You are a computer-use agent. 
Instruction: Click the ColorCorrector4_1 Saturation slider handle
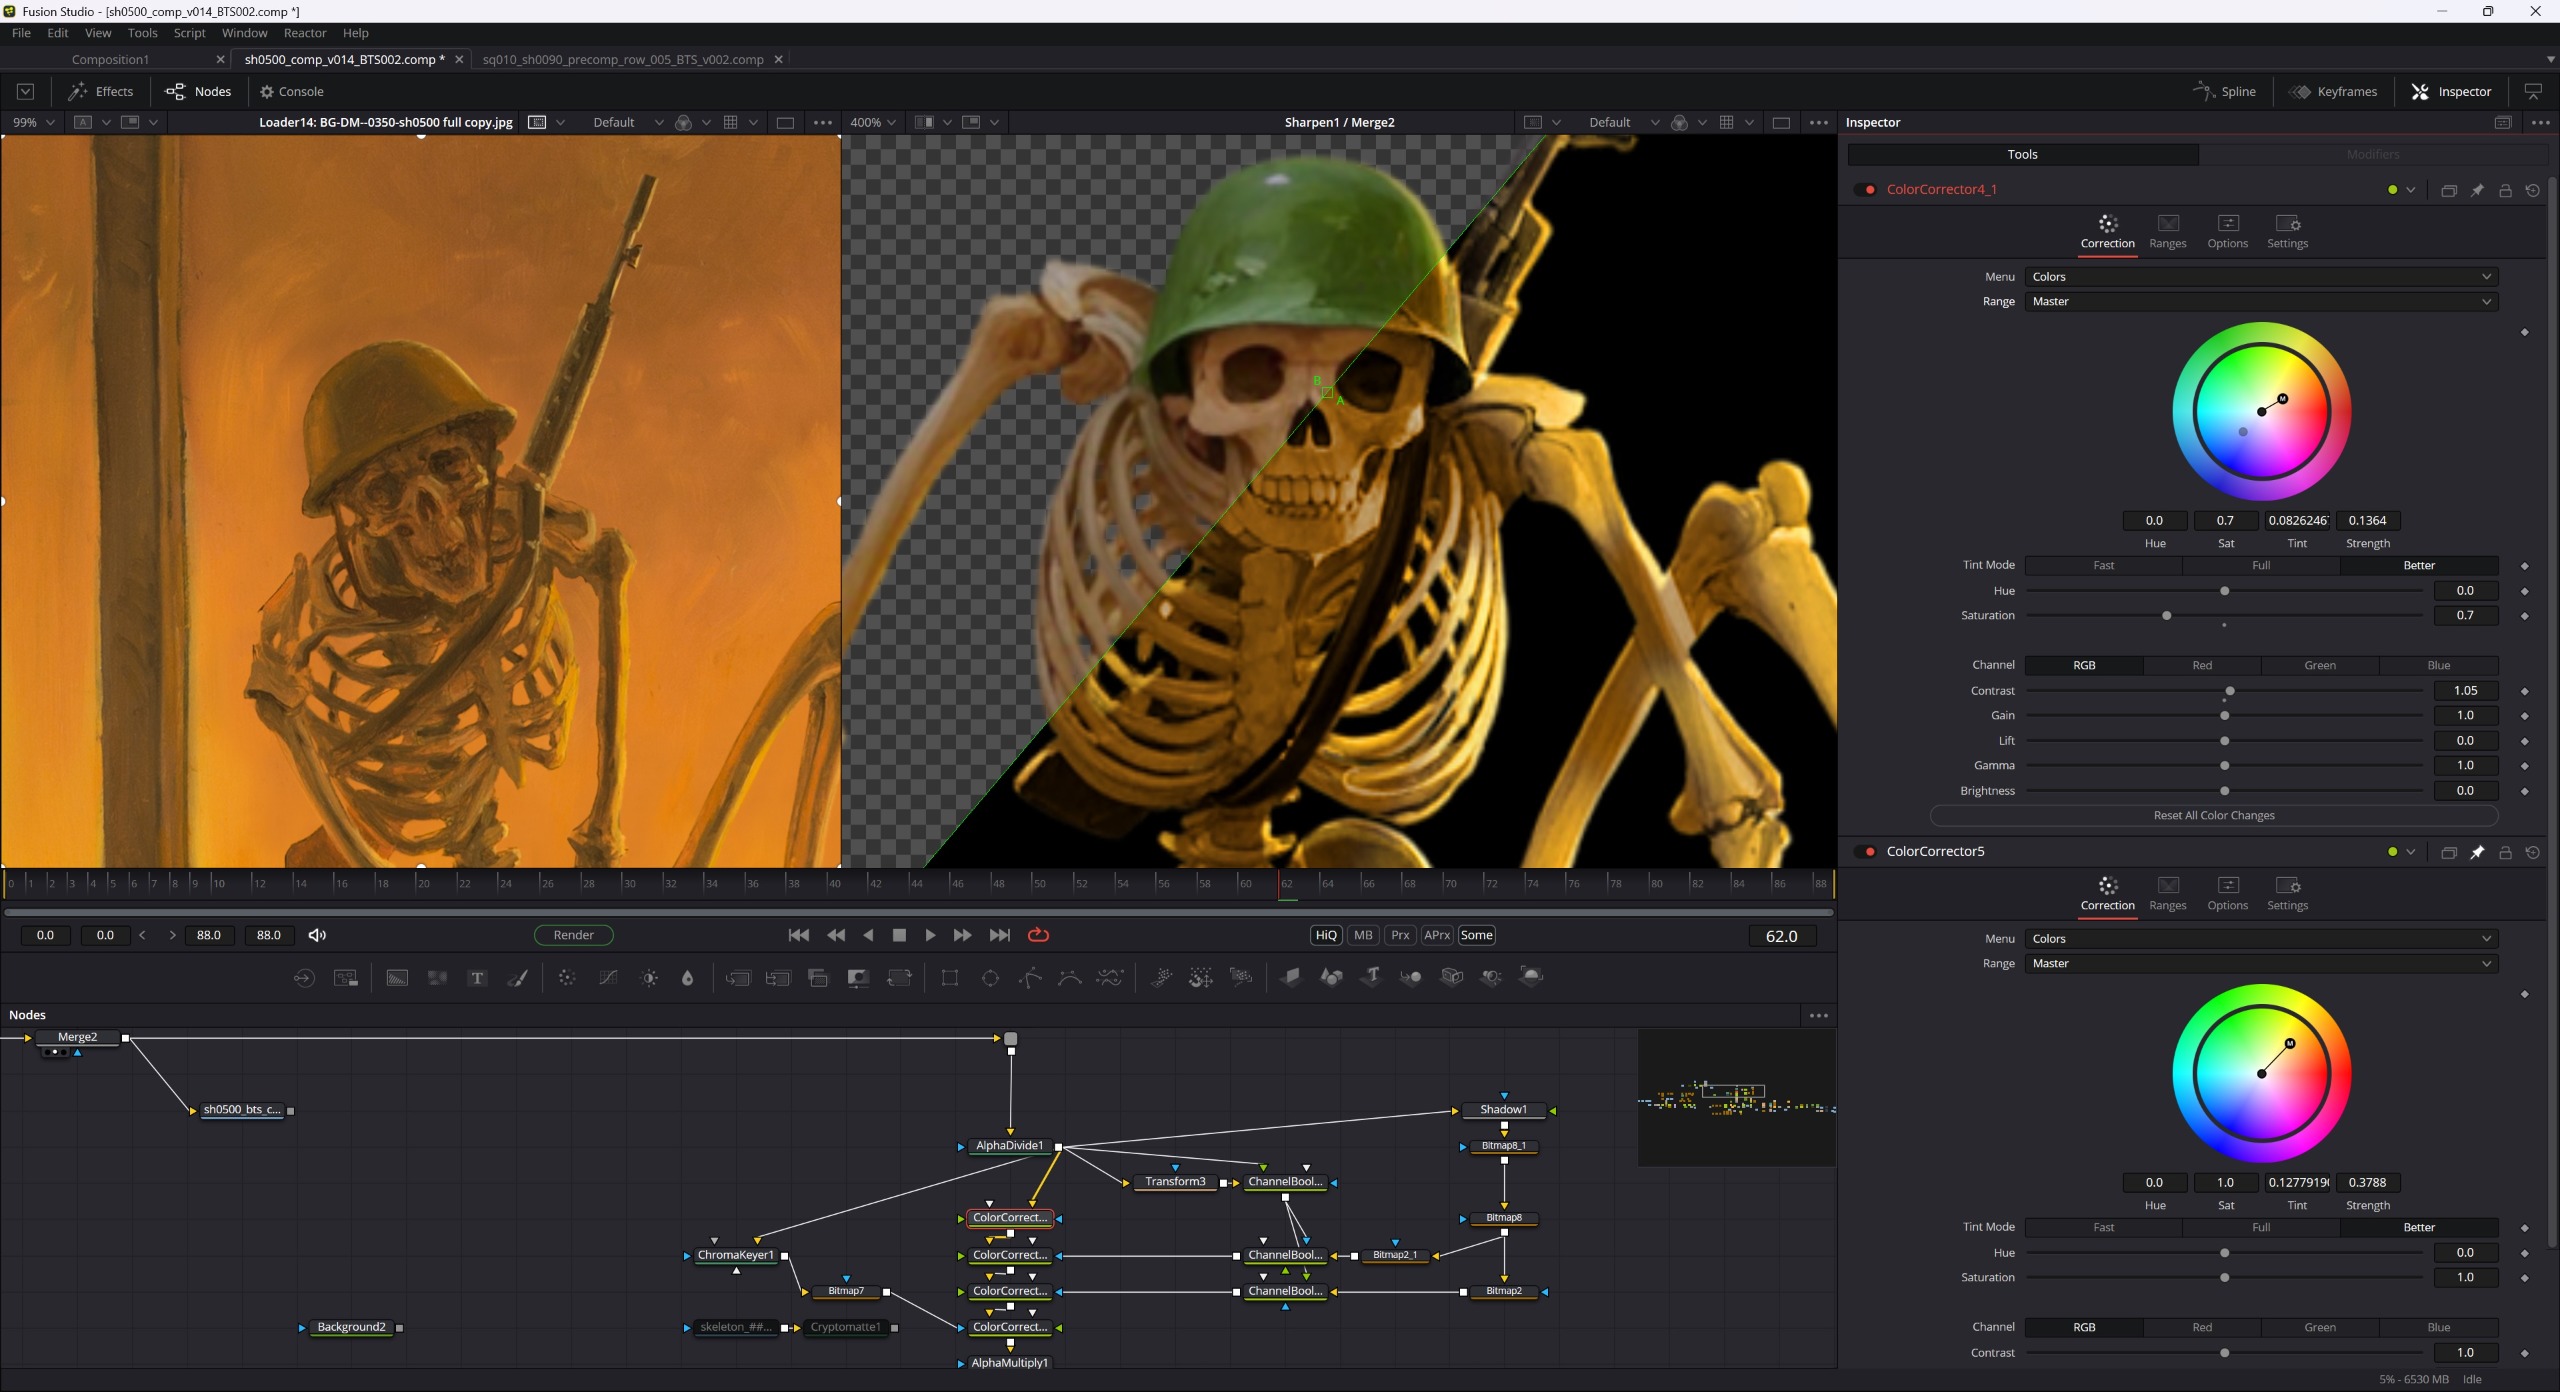coord(2167,616)
